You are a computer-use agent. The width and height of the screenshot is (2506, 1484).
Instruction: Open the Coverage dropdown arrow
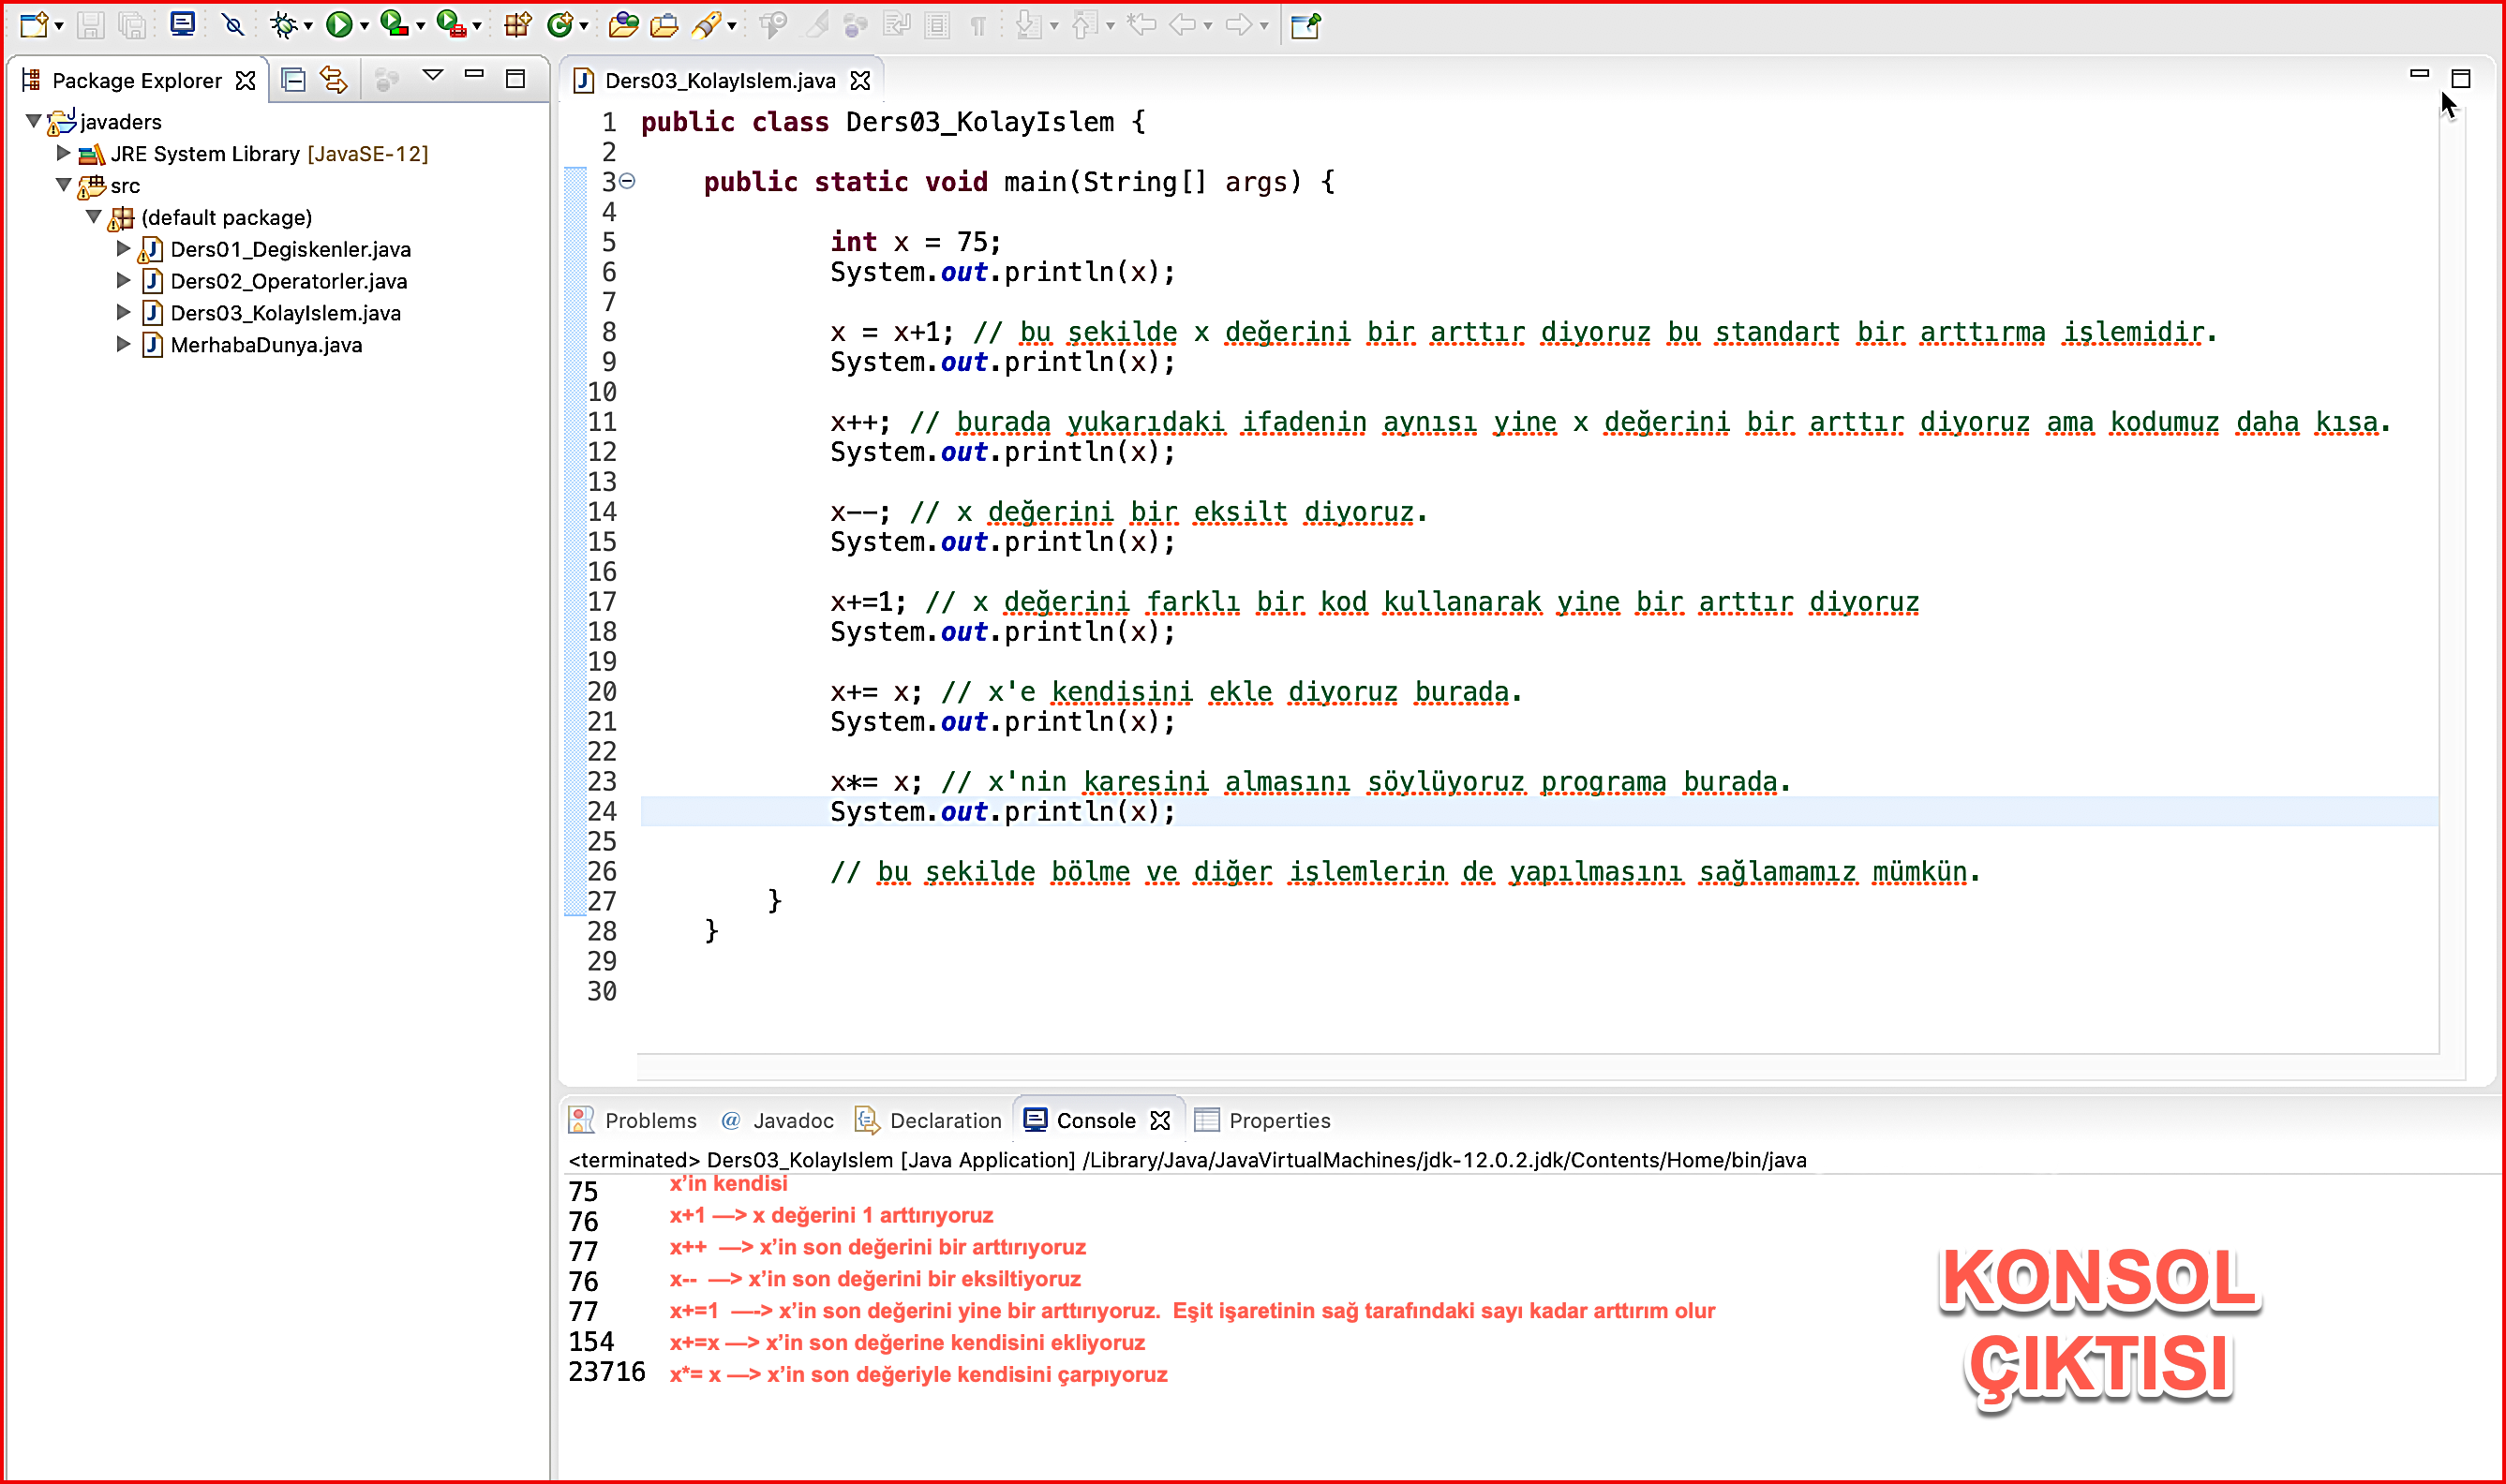420,27
